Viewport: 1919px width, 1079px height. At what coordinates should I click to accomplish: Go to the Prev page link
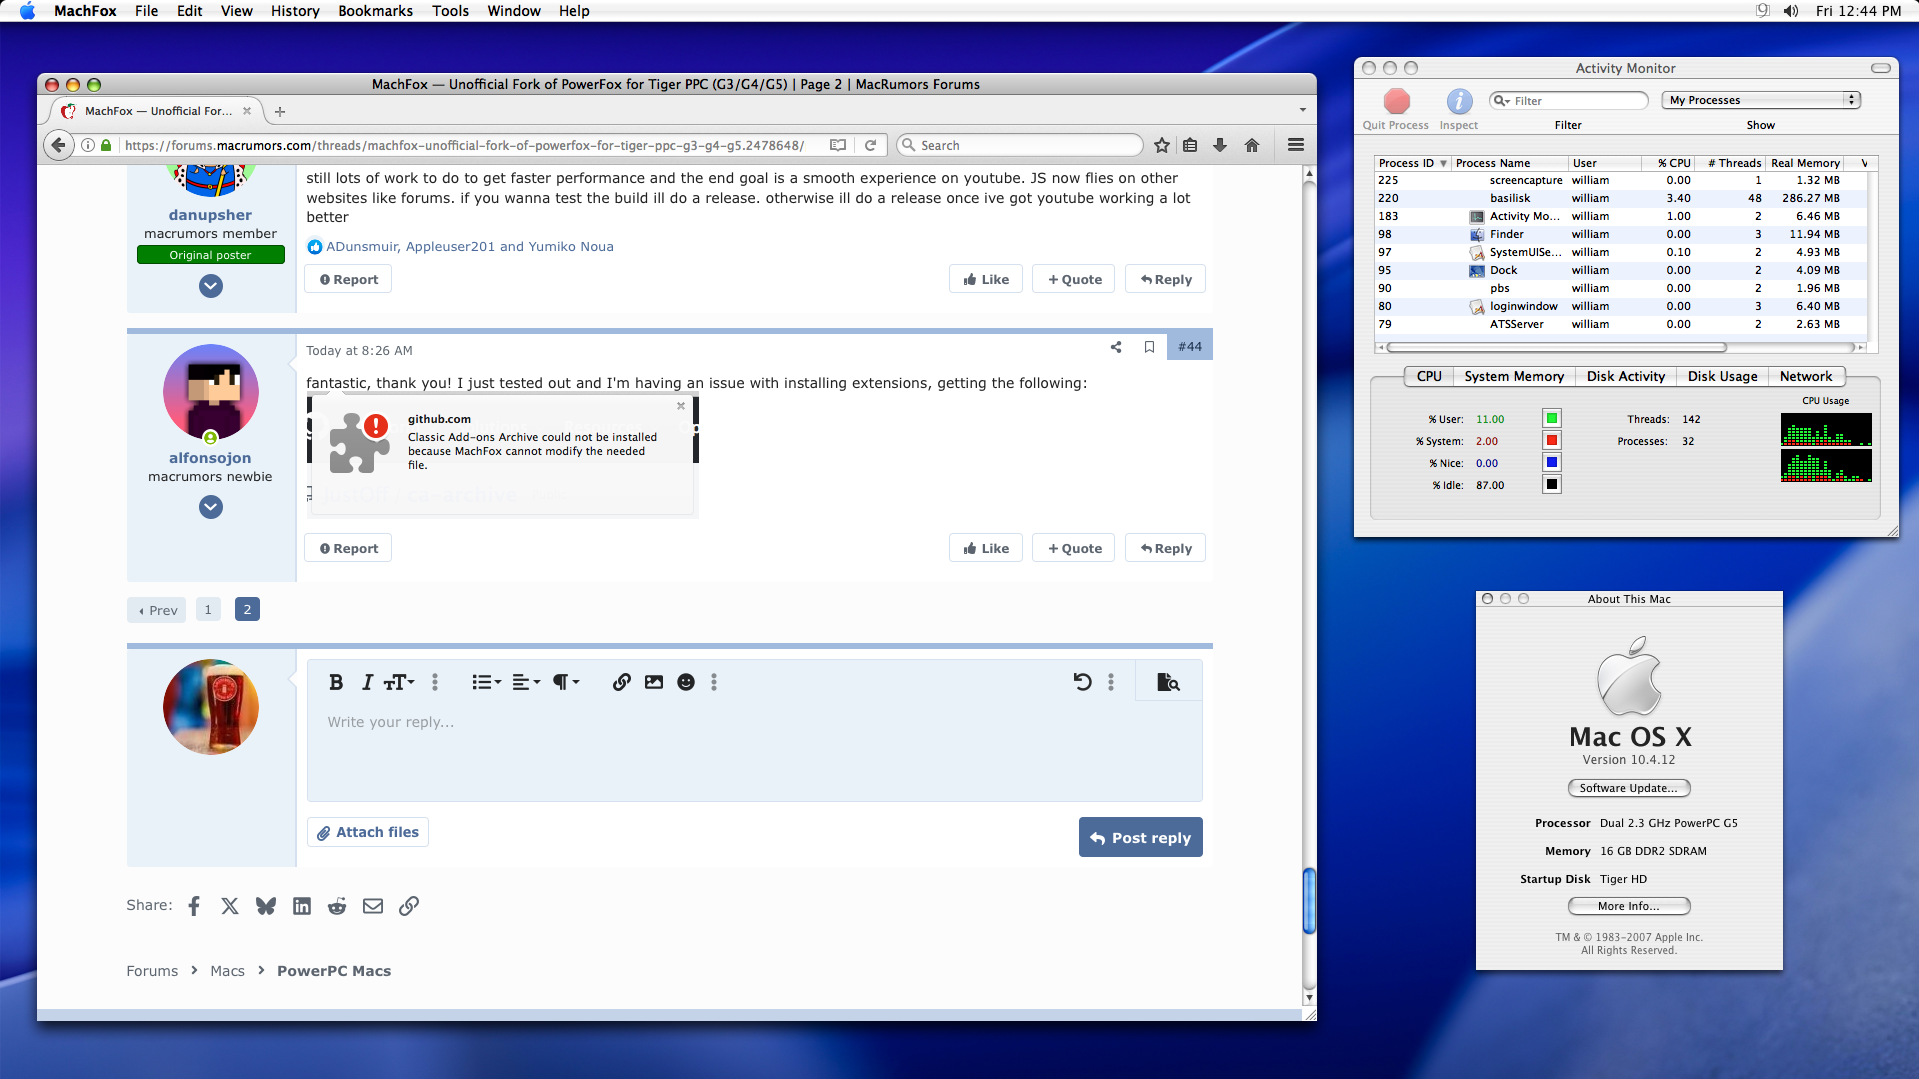[x=157, y=610]
